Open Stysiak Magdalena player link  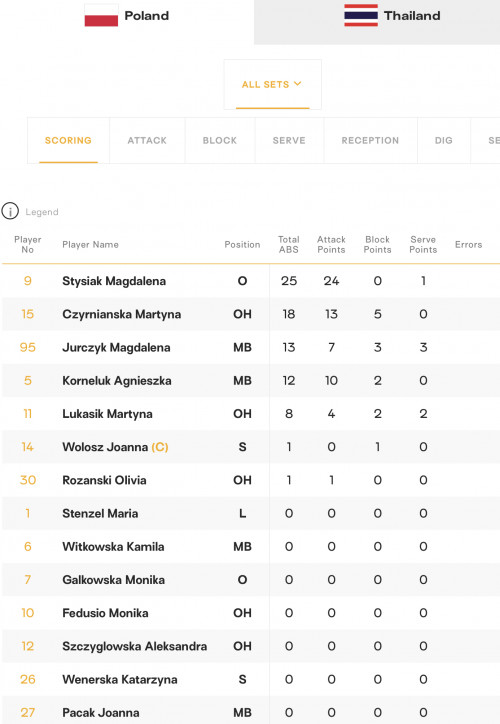click(114, 281)
